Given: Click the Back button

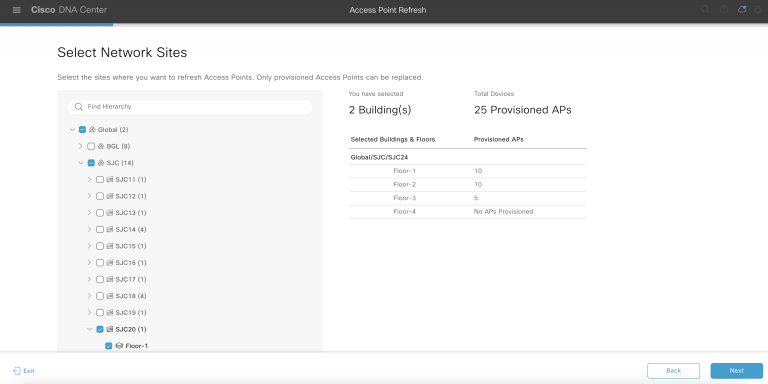Looking at the screenshot, I should [x=673, y=371].
